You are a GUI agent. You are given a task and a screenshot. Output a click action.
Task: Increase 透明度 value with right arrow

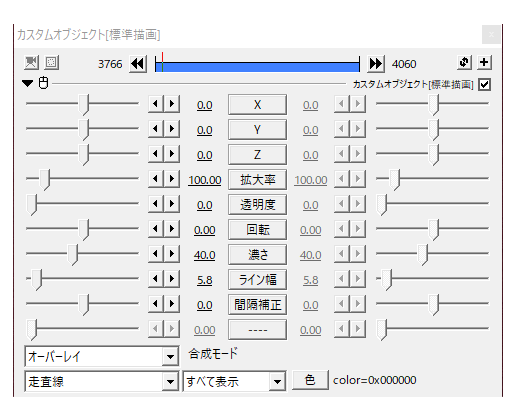pyautogui.click(x=172, y=204)
